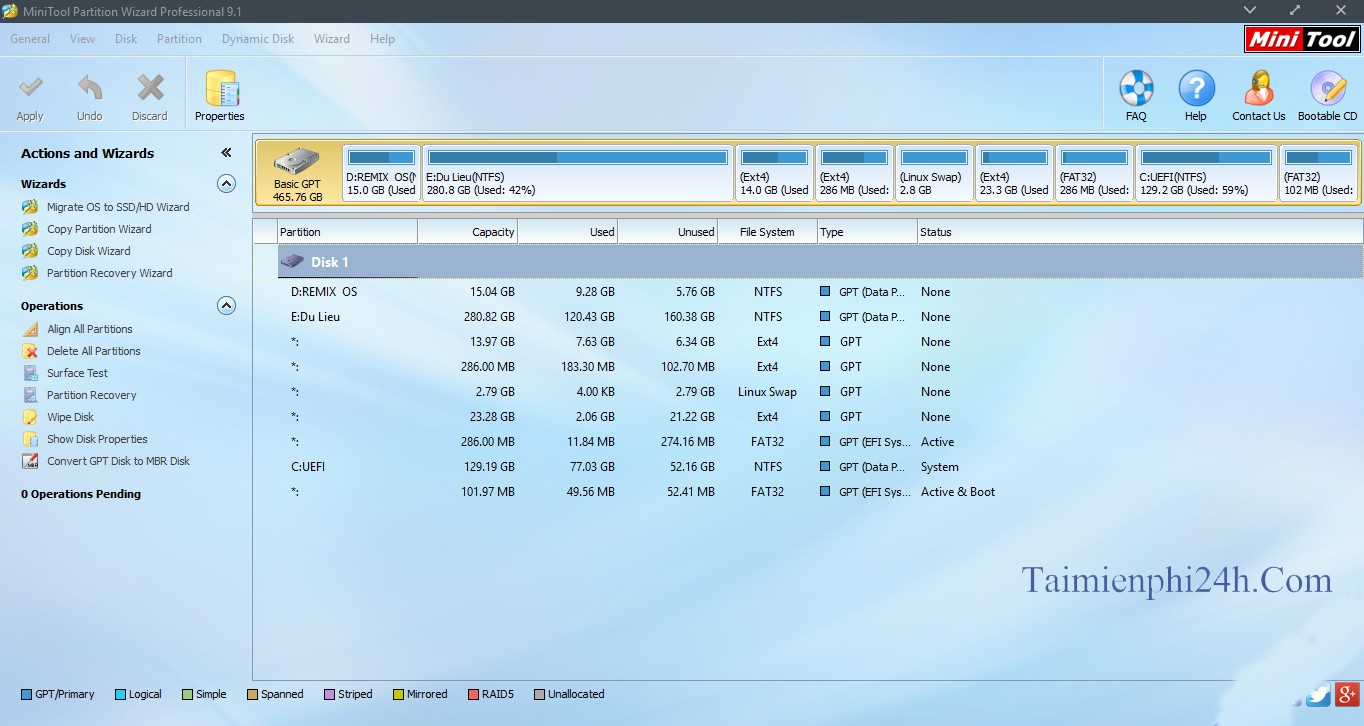Select the E:Du Lieu partition row
1364x726 pixels.
(820, 317)
